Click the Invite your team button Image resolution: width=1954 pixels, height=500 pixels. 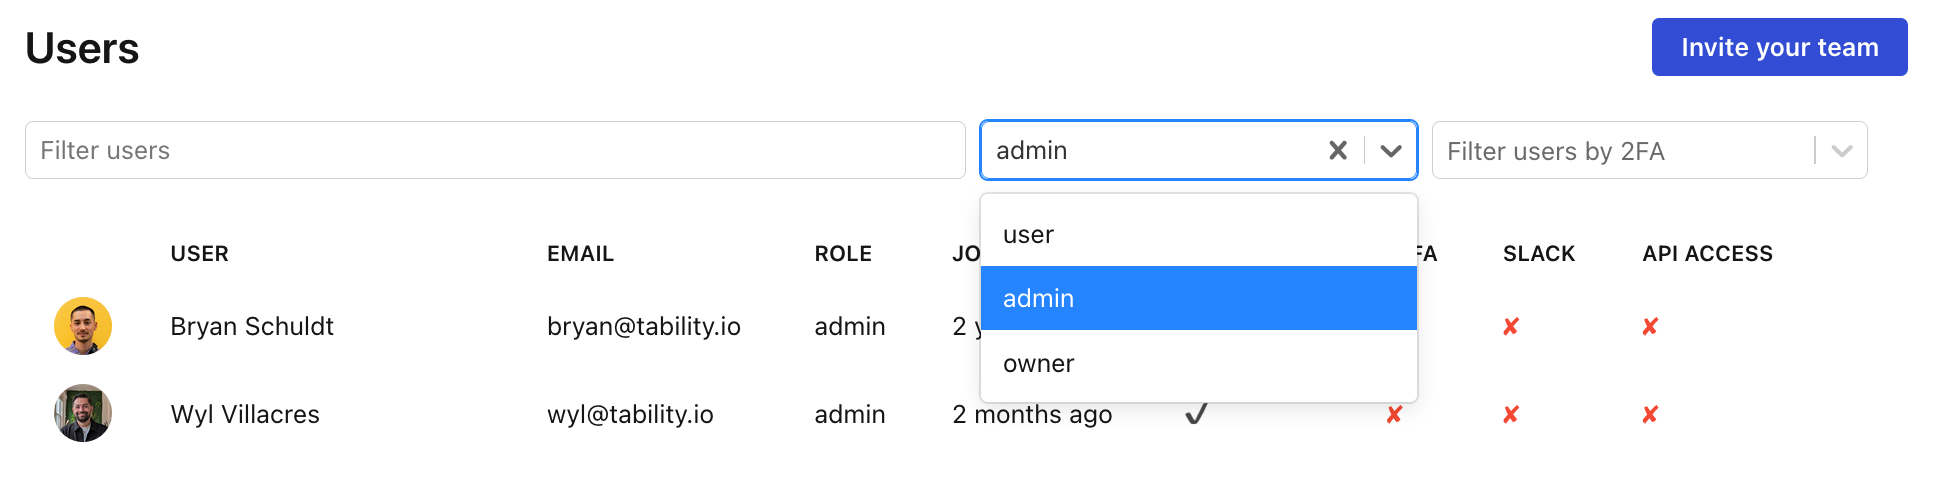point(1779,47)
